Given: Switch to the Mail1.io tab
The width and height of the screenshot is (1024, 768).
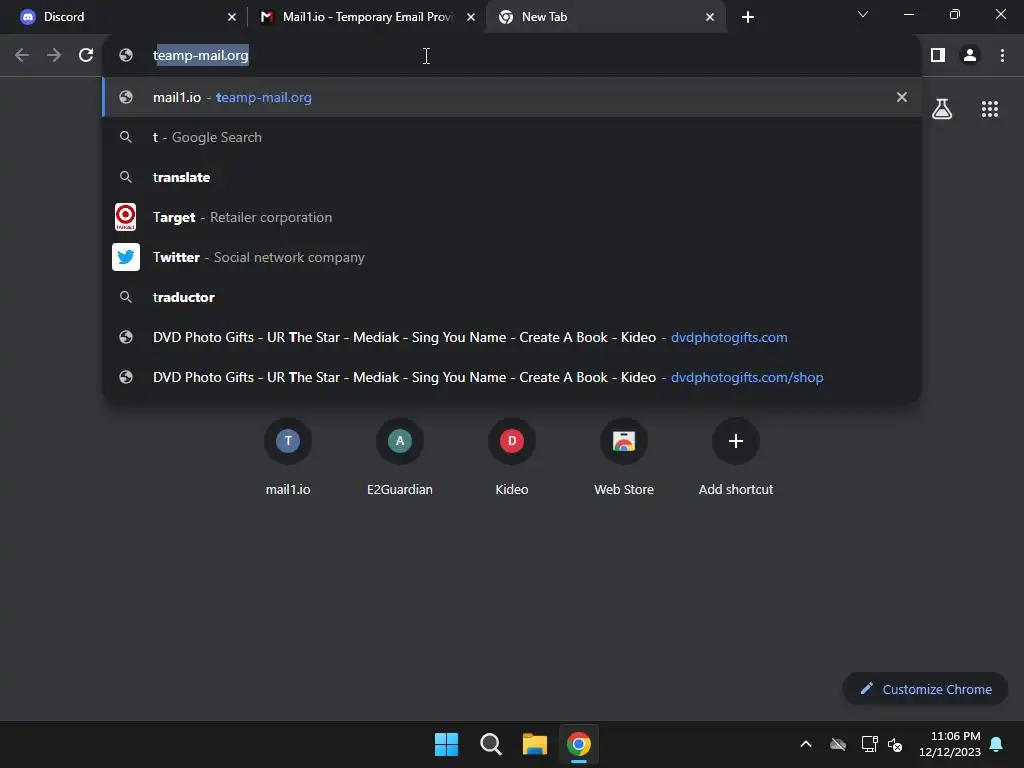Looking at the screenshot, I should (367, 17).
